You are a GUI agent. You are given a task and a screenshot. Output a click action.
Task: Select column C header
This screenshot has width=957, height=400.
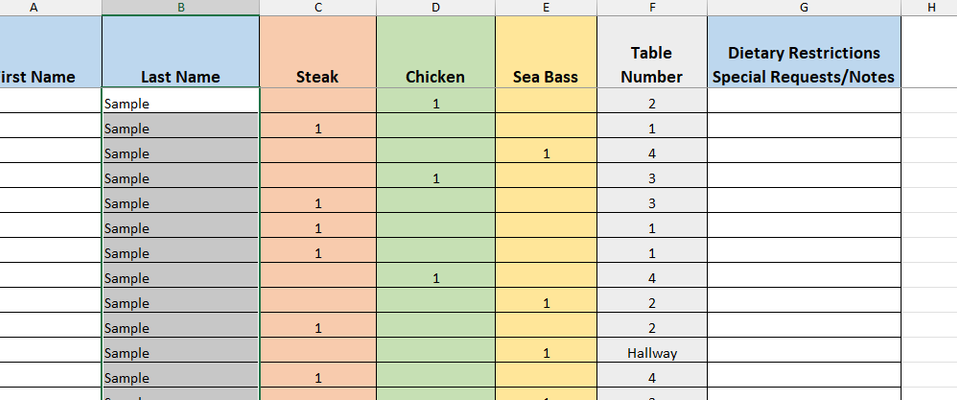318,7
